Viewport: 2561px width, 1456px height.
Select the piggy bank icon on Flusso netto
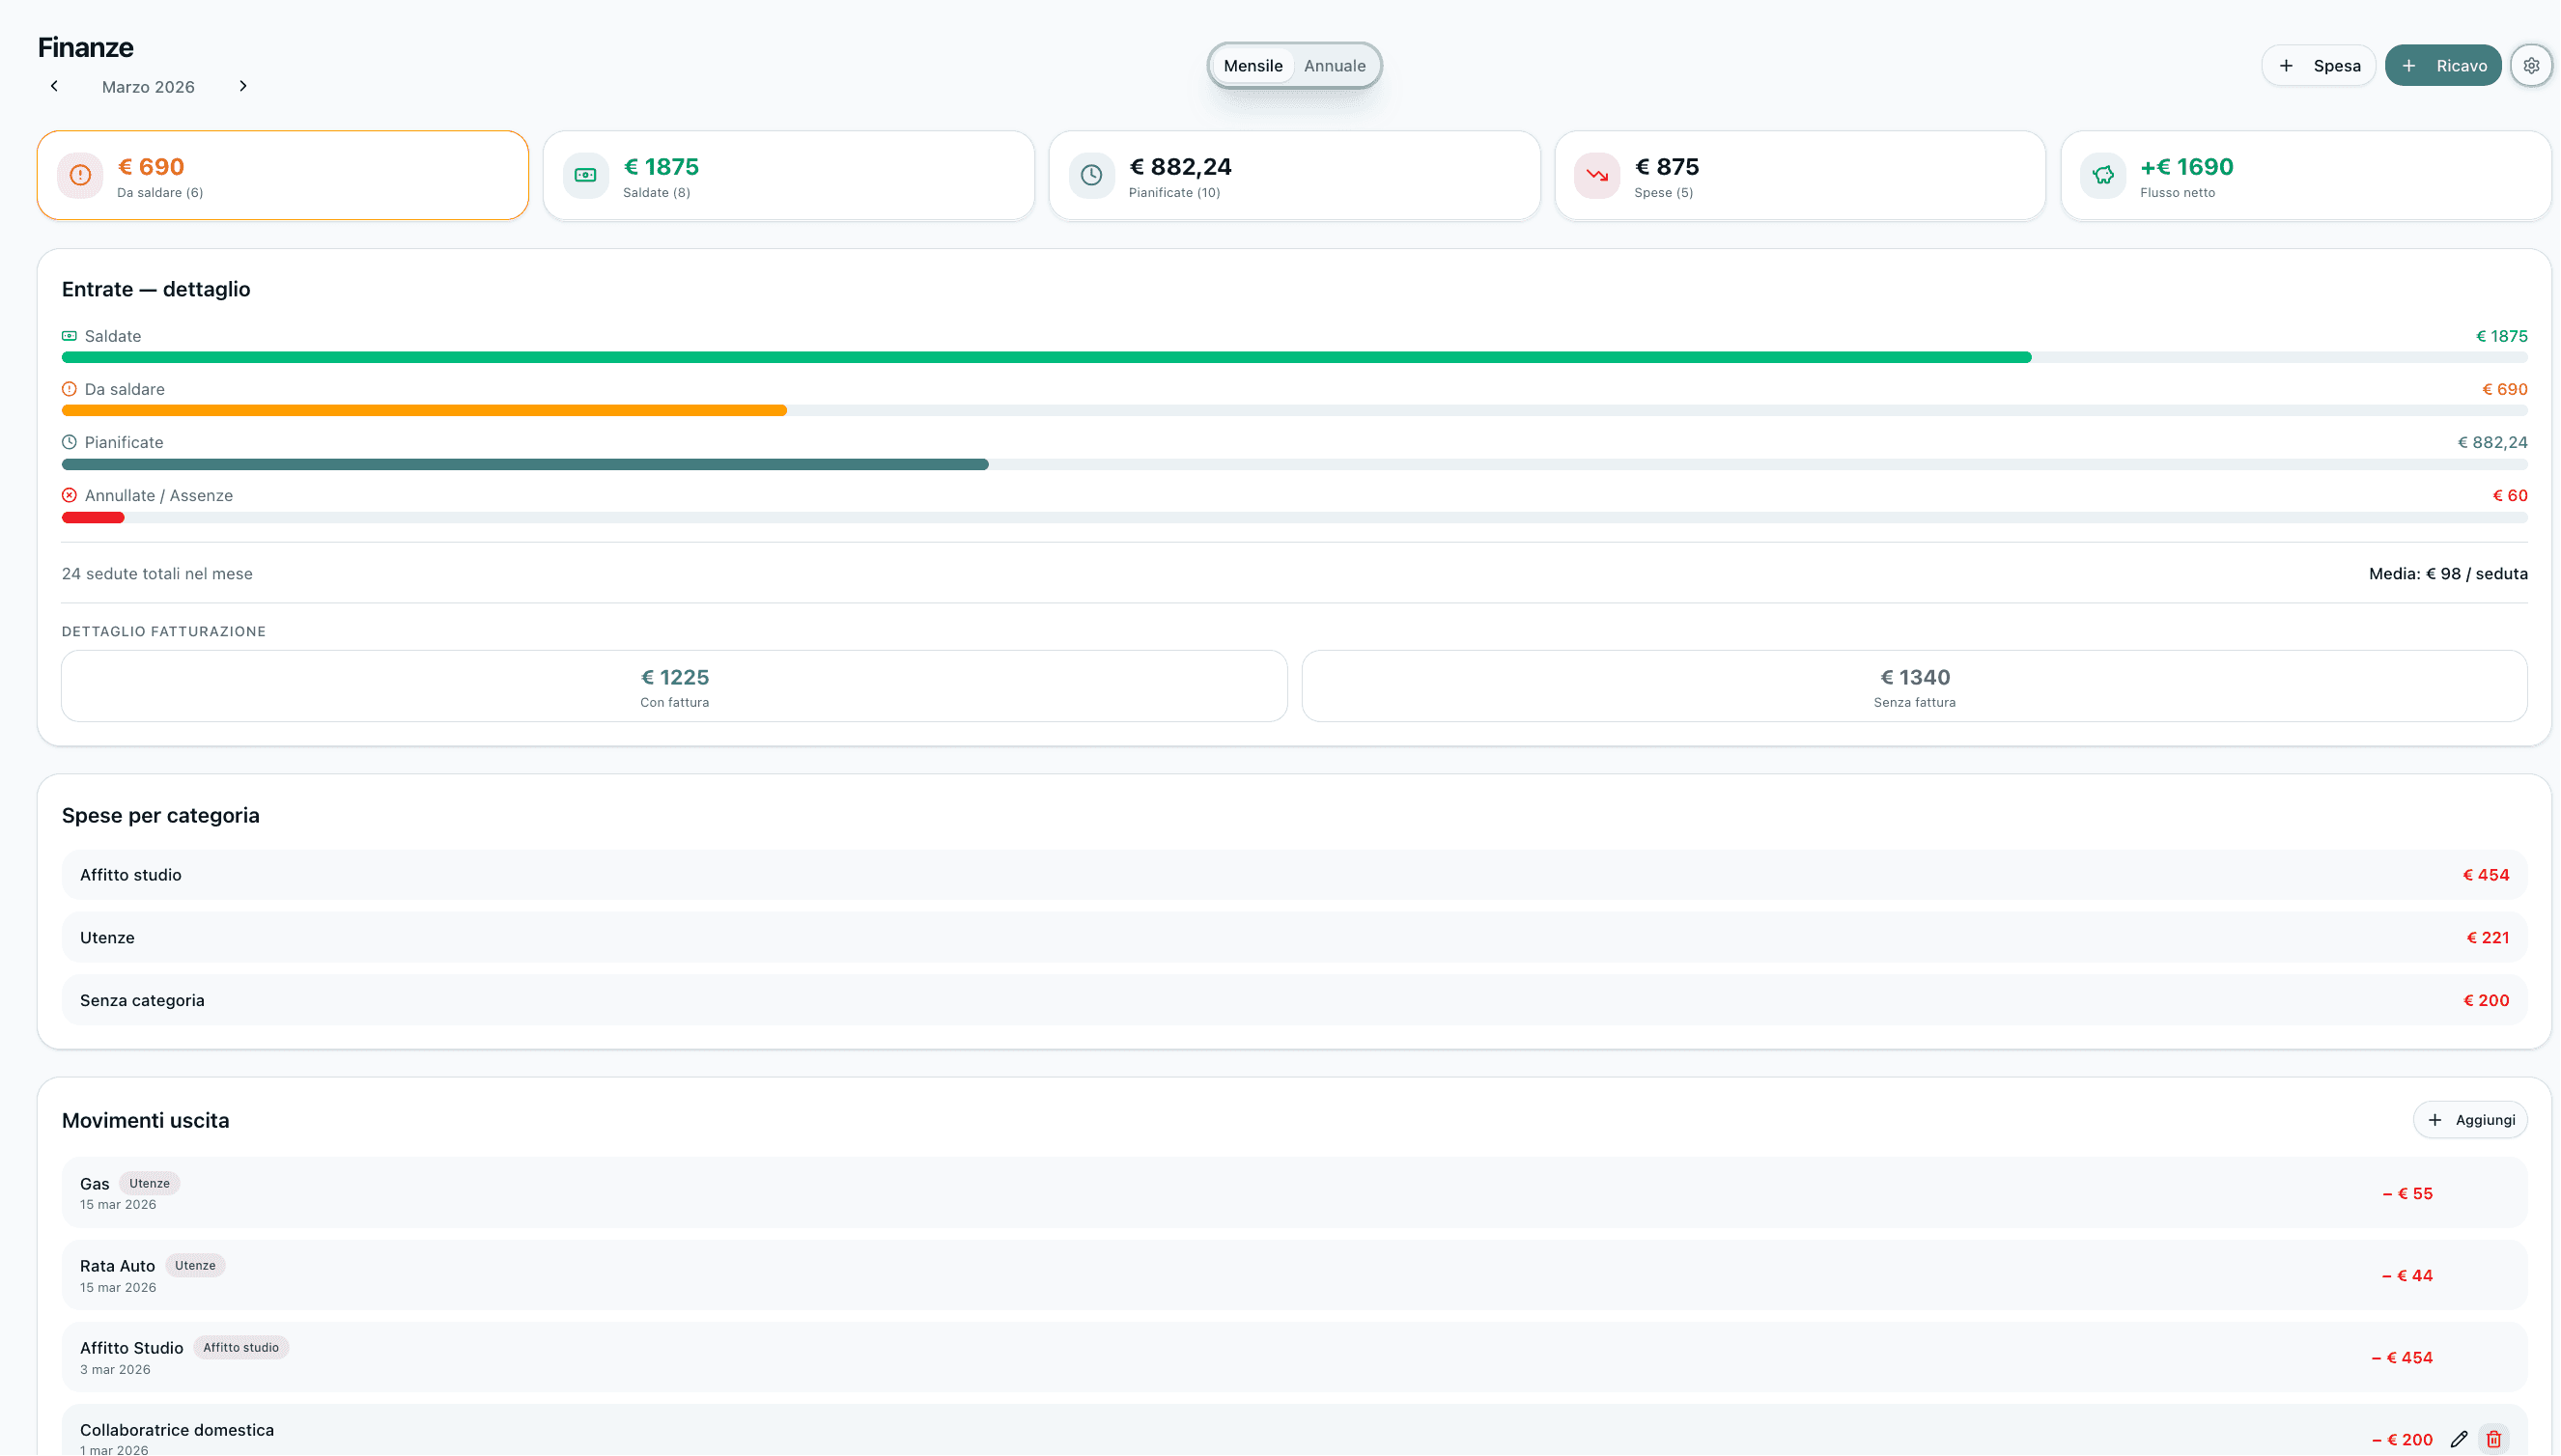click(x=2104, y=175)
